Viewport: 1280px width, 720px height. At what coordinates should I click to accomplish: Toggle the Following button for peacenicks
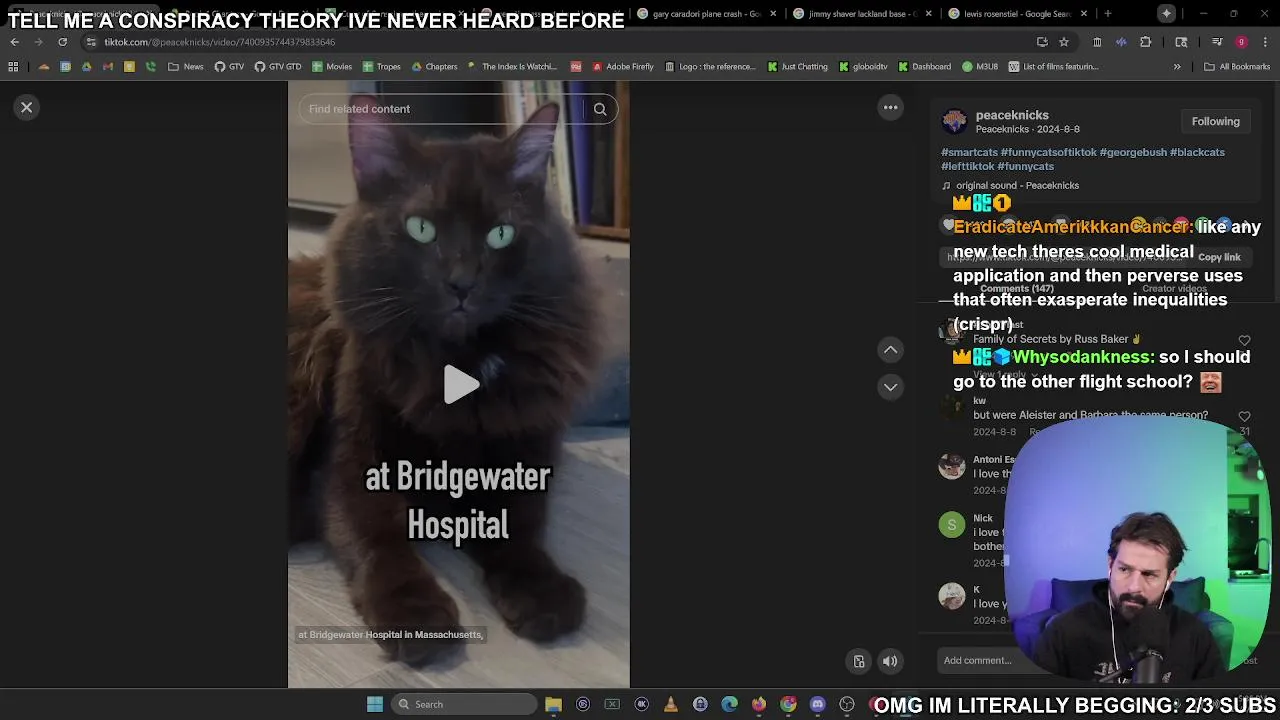pos(1215,121)
